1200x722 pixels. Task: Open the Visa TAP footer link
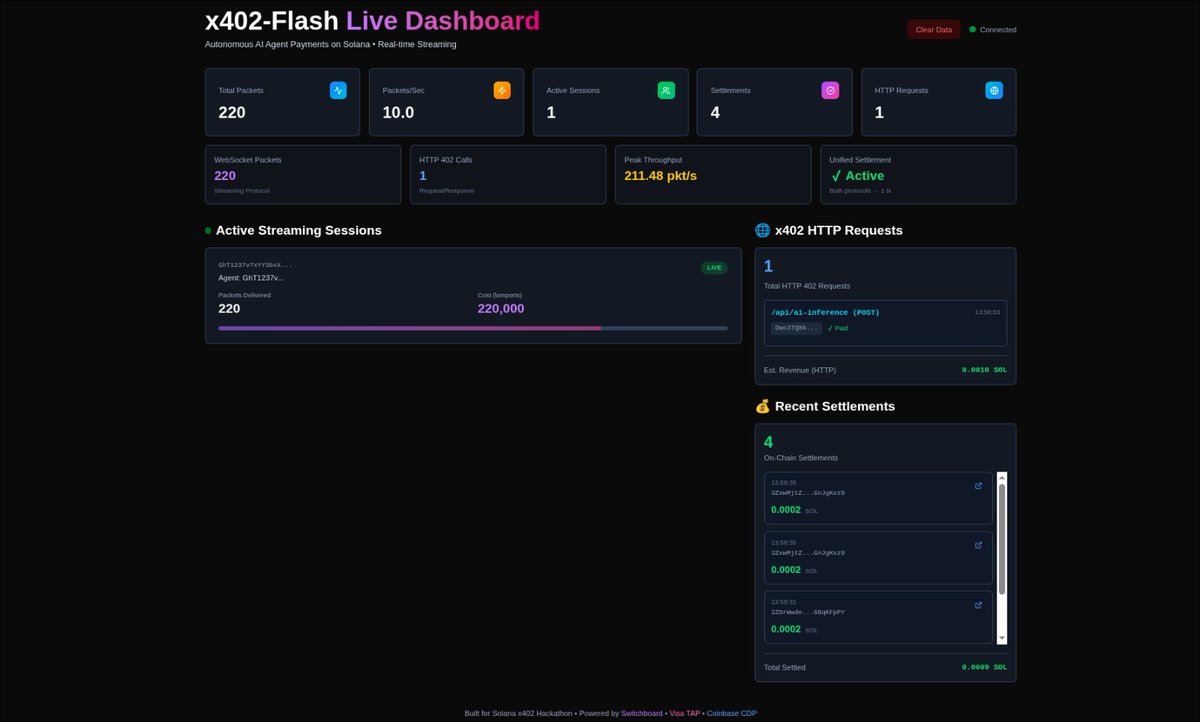click(685, 713)
